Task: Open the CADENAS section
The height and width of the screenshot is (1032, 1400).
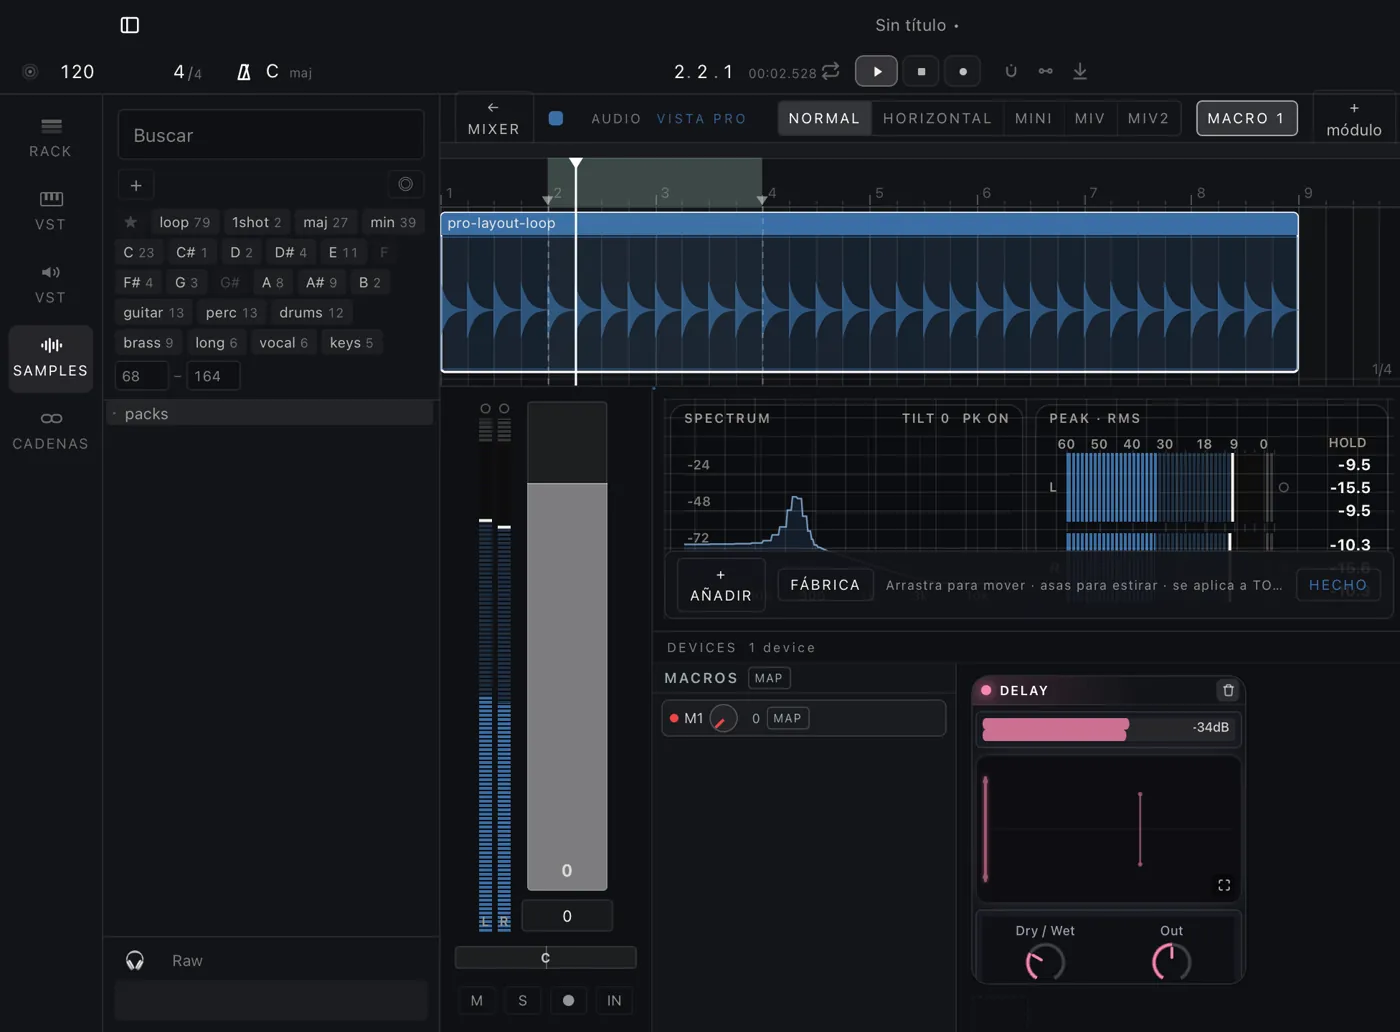Action: (x=51, y=430)
